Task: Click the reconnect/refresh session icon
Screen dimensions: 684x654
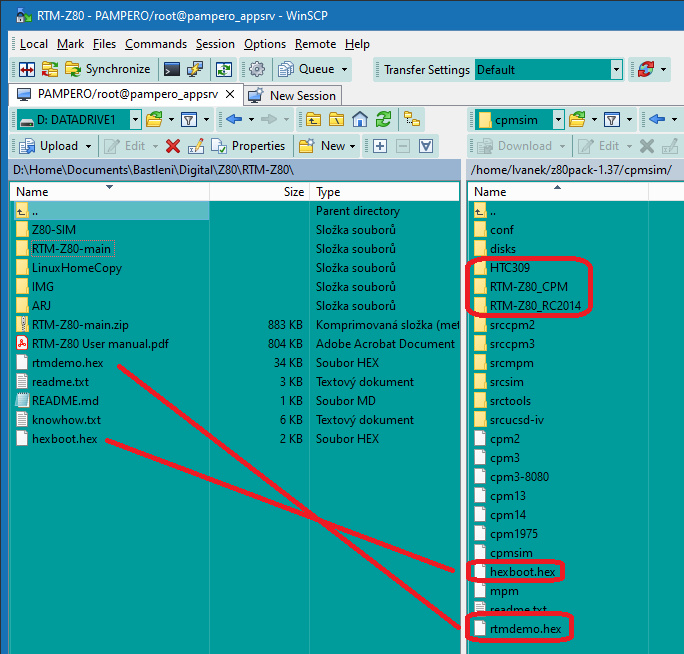Action: [646, 69]
